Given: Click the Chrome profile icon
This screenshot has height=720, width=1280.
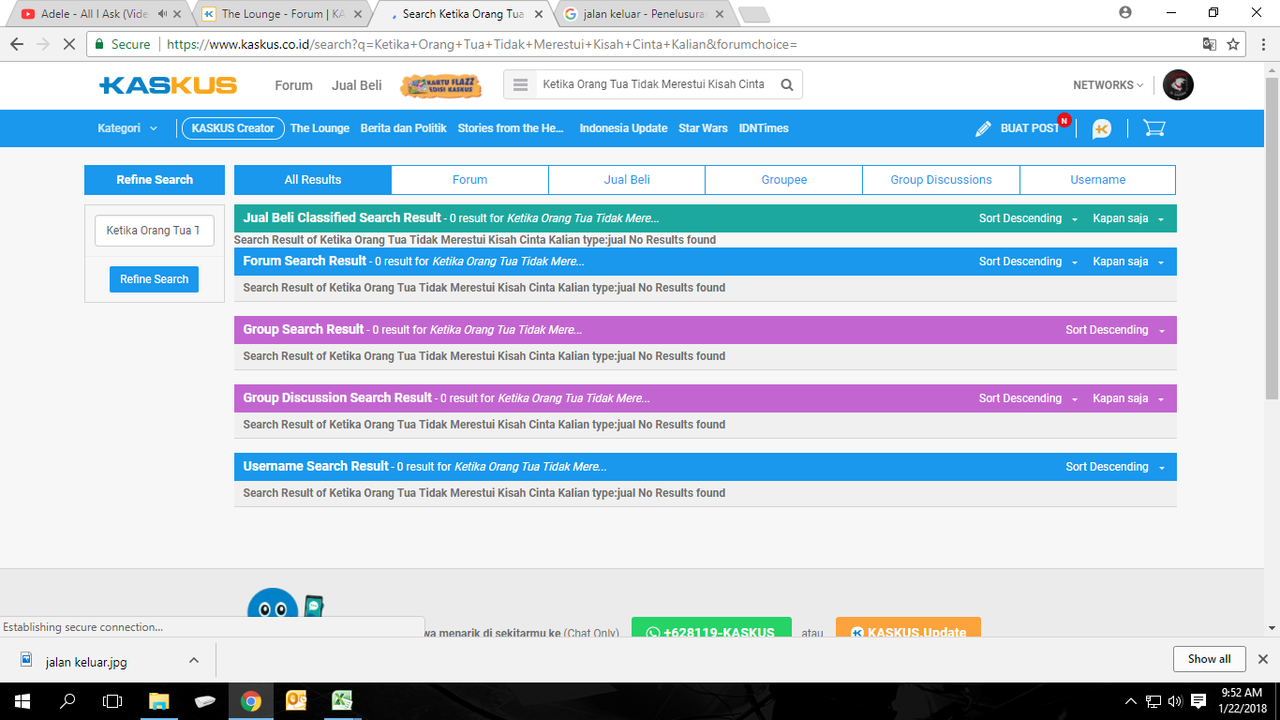Looking at the screenshot, I should point(1125,12).
